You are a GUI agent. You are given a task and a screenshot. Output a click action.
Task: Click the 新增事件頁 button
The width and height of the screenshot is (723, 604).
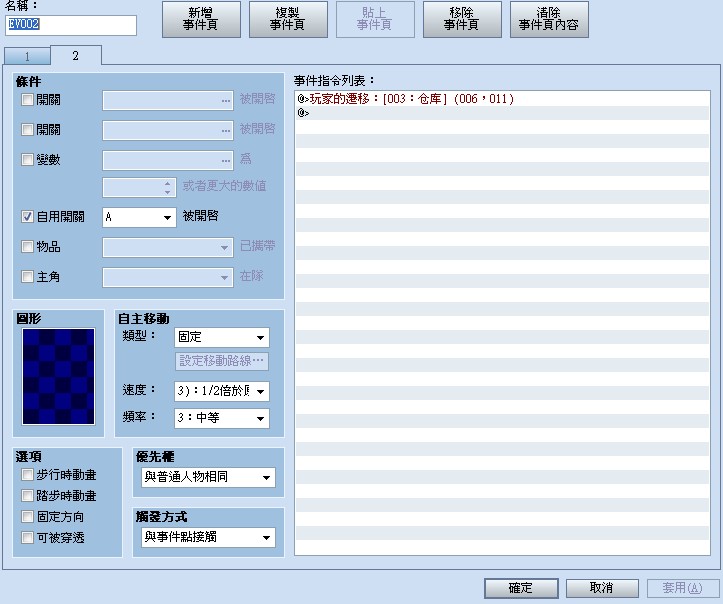point(201,19)
